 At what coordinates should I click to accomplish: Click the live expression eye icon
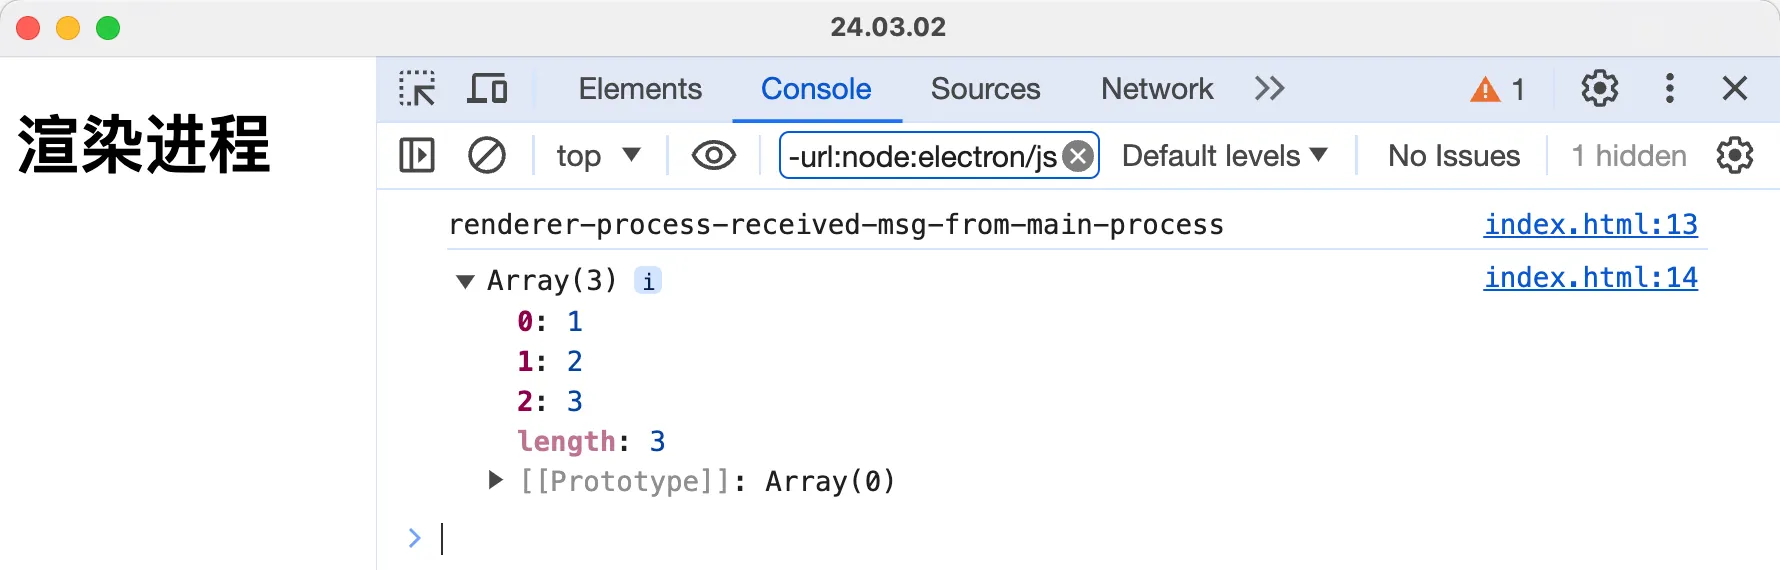pos(713,156)
